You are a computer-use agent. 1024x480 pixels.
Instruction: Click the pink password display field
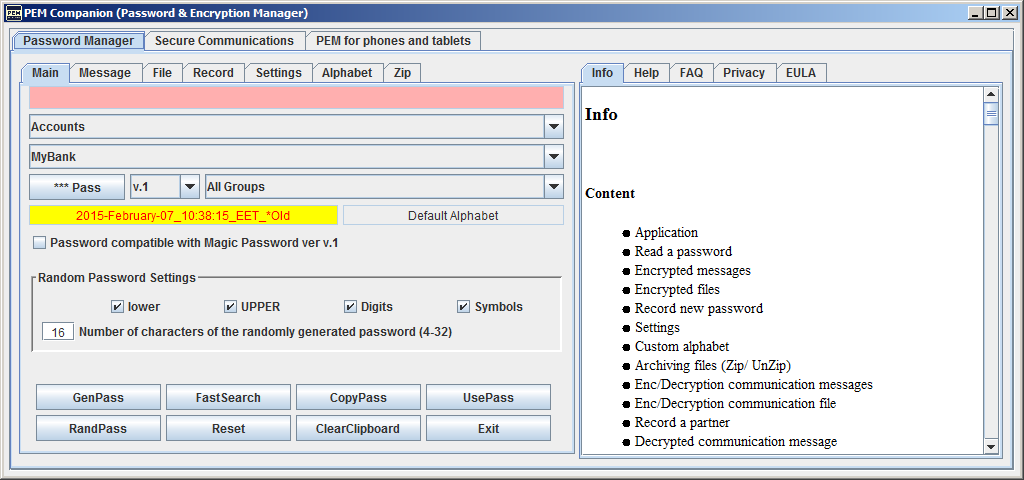296,98
